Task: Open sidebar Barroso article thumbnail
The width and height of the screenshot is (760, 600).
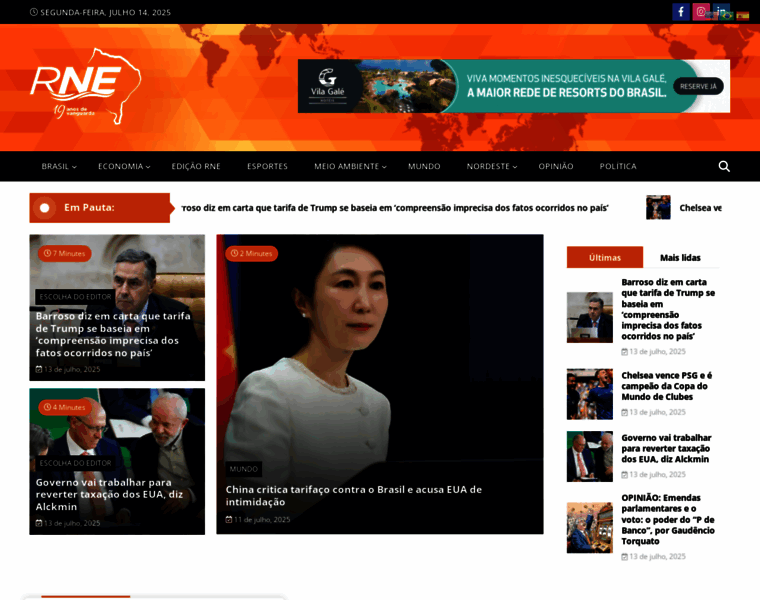Action: click(589, 317)
